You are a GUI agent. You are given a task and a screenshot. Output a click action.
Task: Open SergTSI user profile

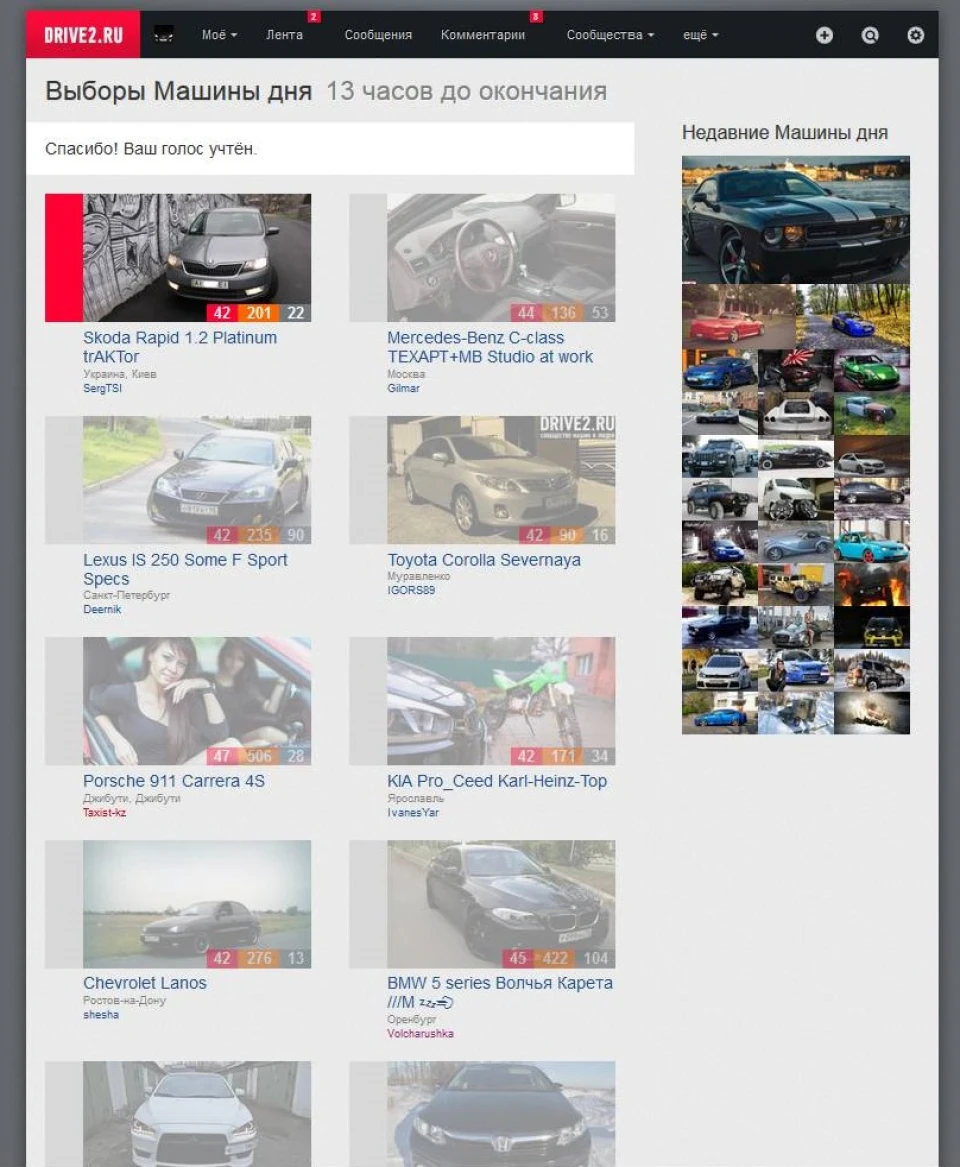(x=102, y=389)
